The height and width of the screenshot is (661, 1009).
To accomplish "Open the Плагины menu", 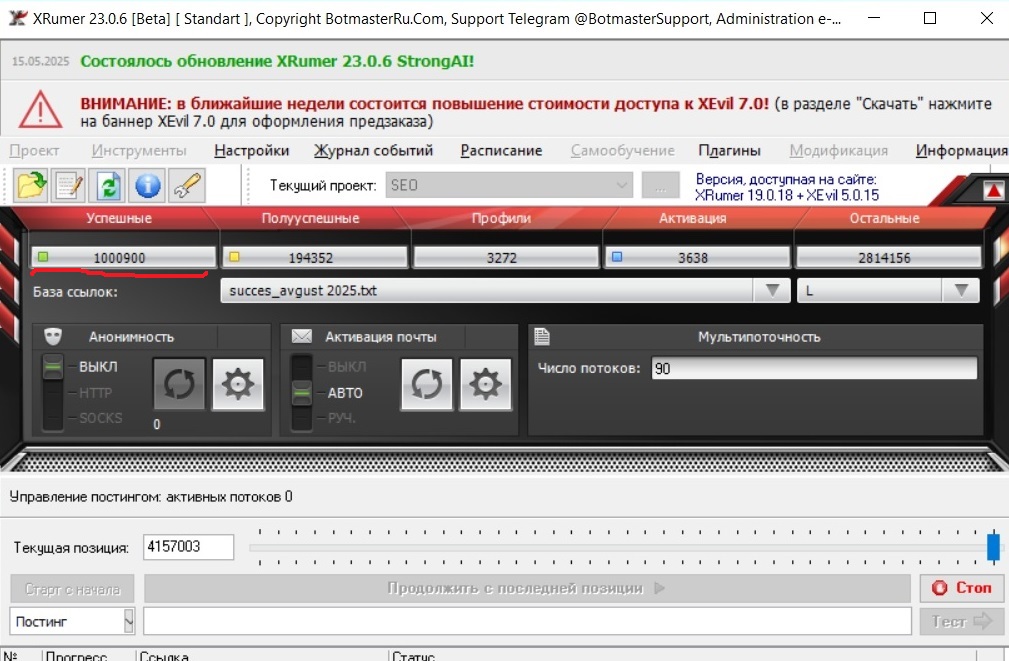I will 729,151.
